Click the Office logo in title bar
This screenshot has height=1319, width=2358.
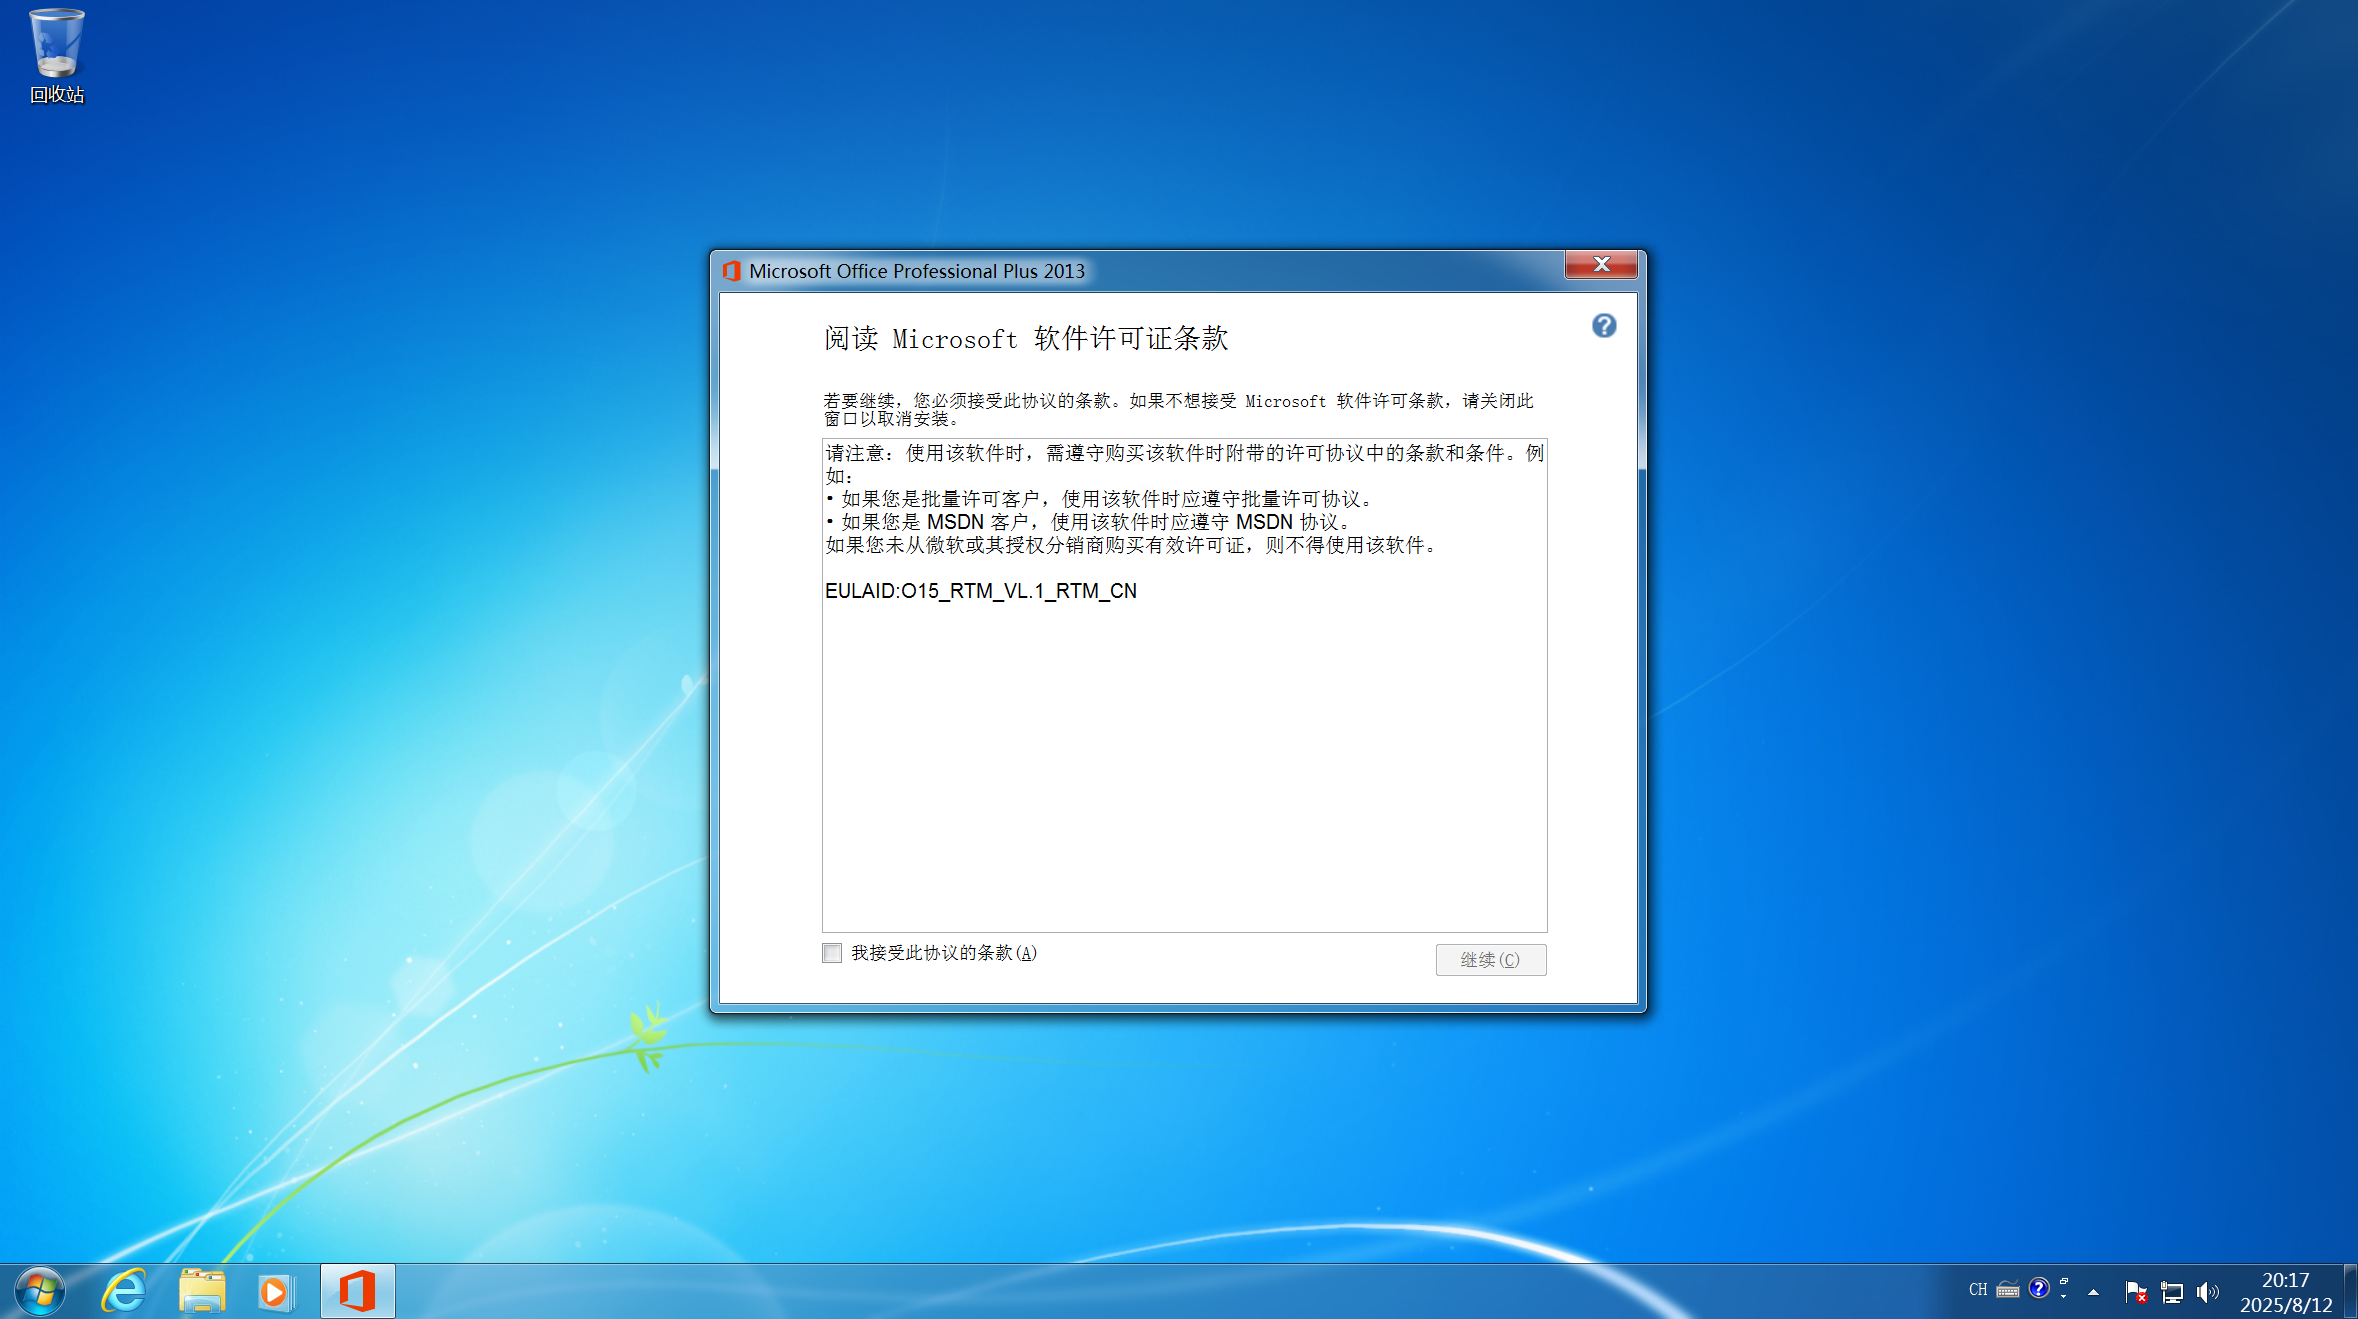click(x=732, y=271)
